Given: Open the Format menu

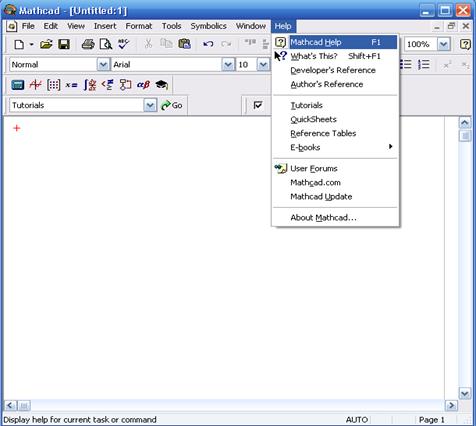Looking at the screenshot, I should click(x=139, y=26).
